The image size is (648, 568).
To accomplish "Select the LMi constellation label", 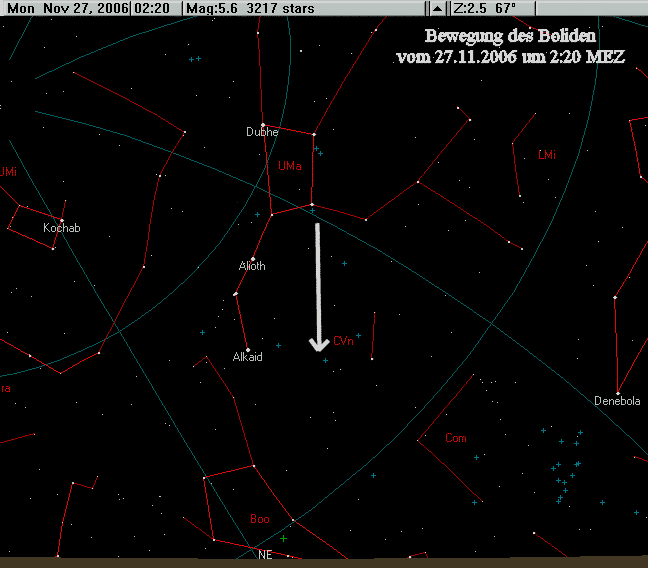I will pyautogui.click(x=547, y=155).
